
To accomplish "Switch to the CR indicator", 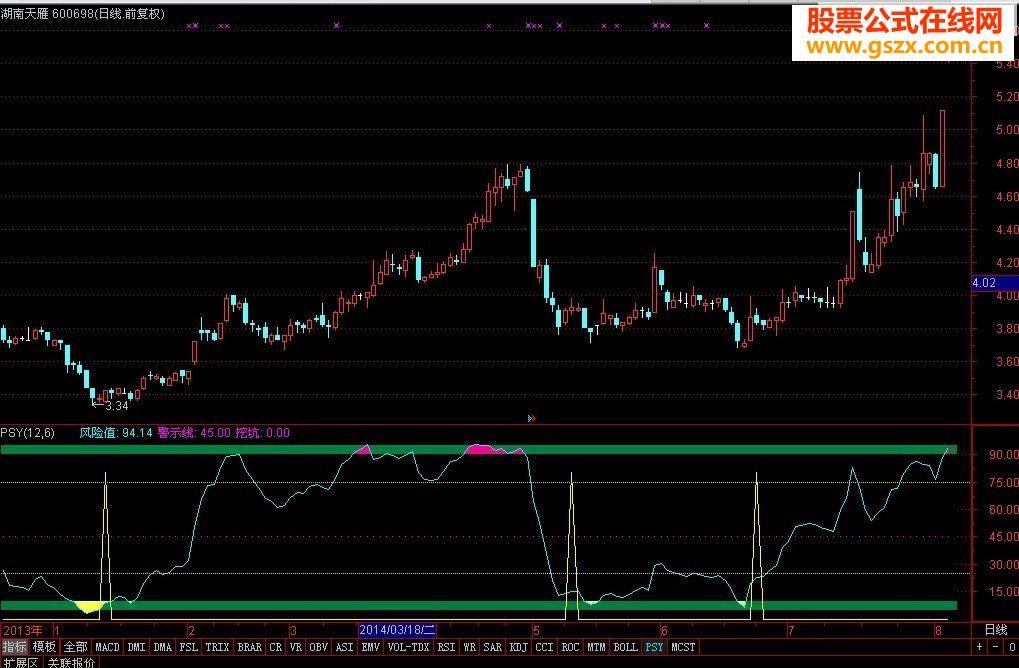I will point(276,647).
